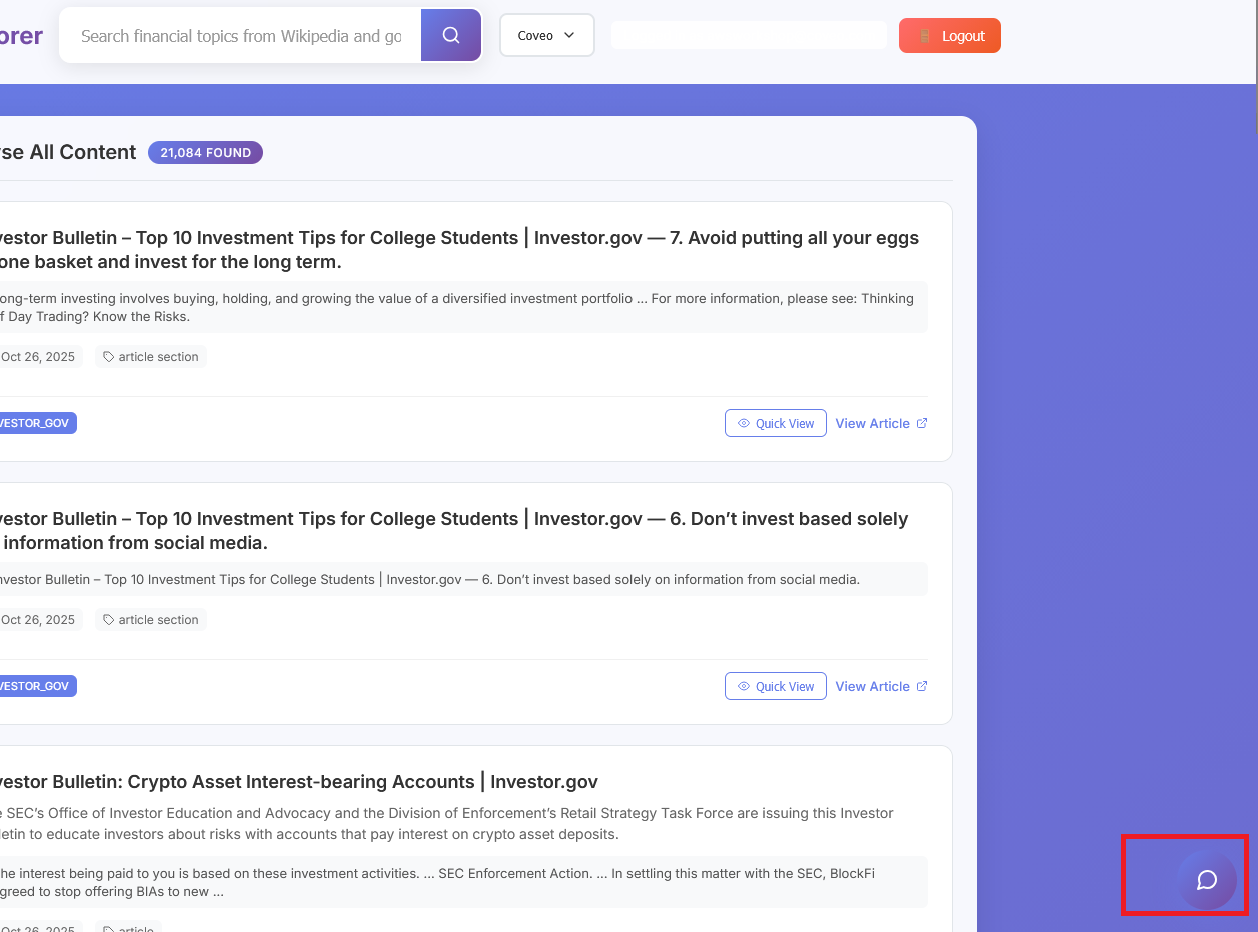The image size is (1258, 932).
Task: Focus the financial topics search field
Action: click(240, 36)
